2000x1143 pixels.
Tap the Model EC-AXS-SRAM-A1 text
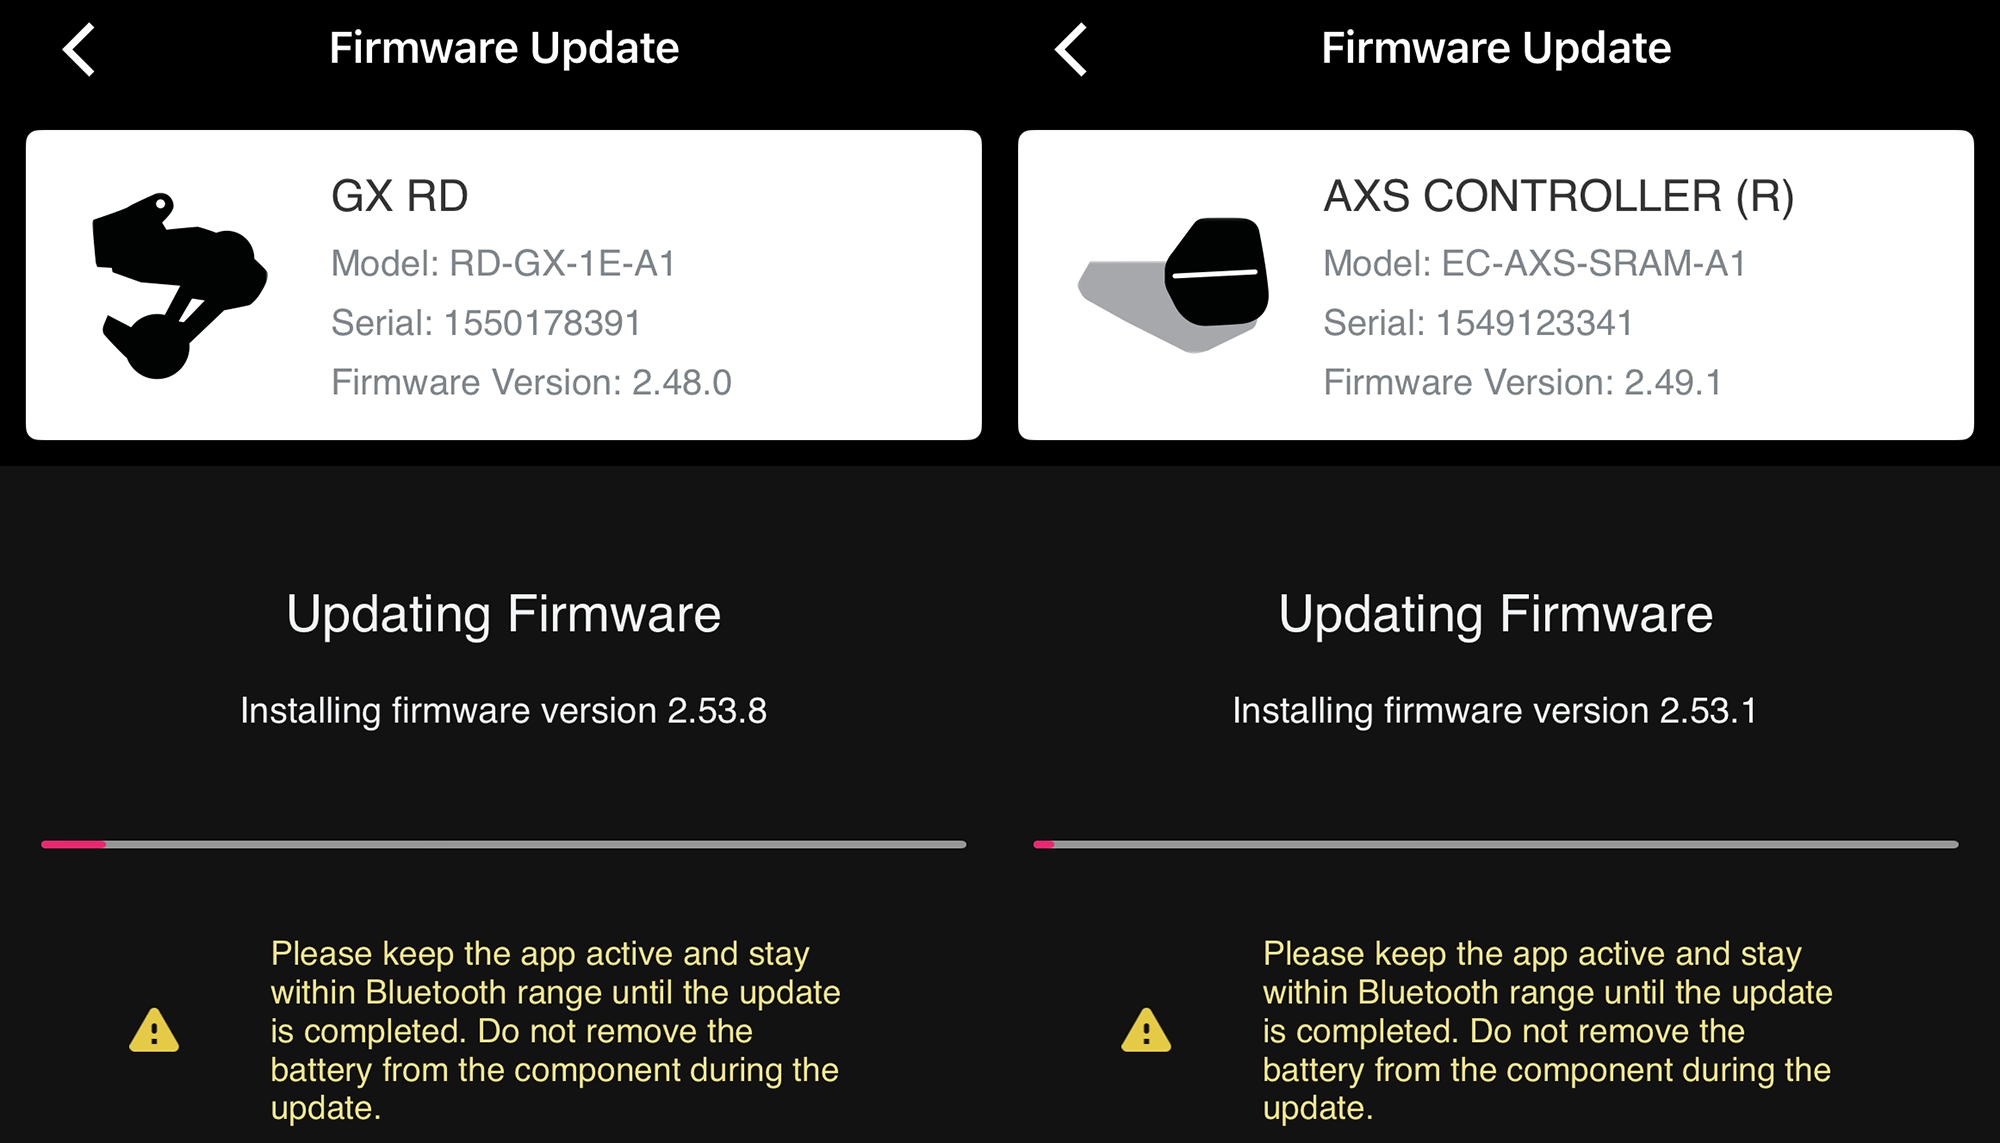[x=1535, y=263]
